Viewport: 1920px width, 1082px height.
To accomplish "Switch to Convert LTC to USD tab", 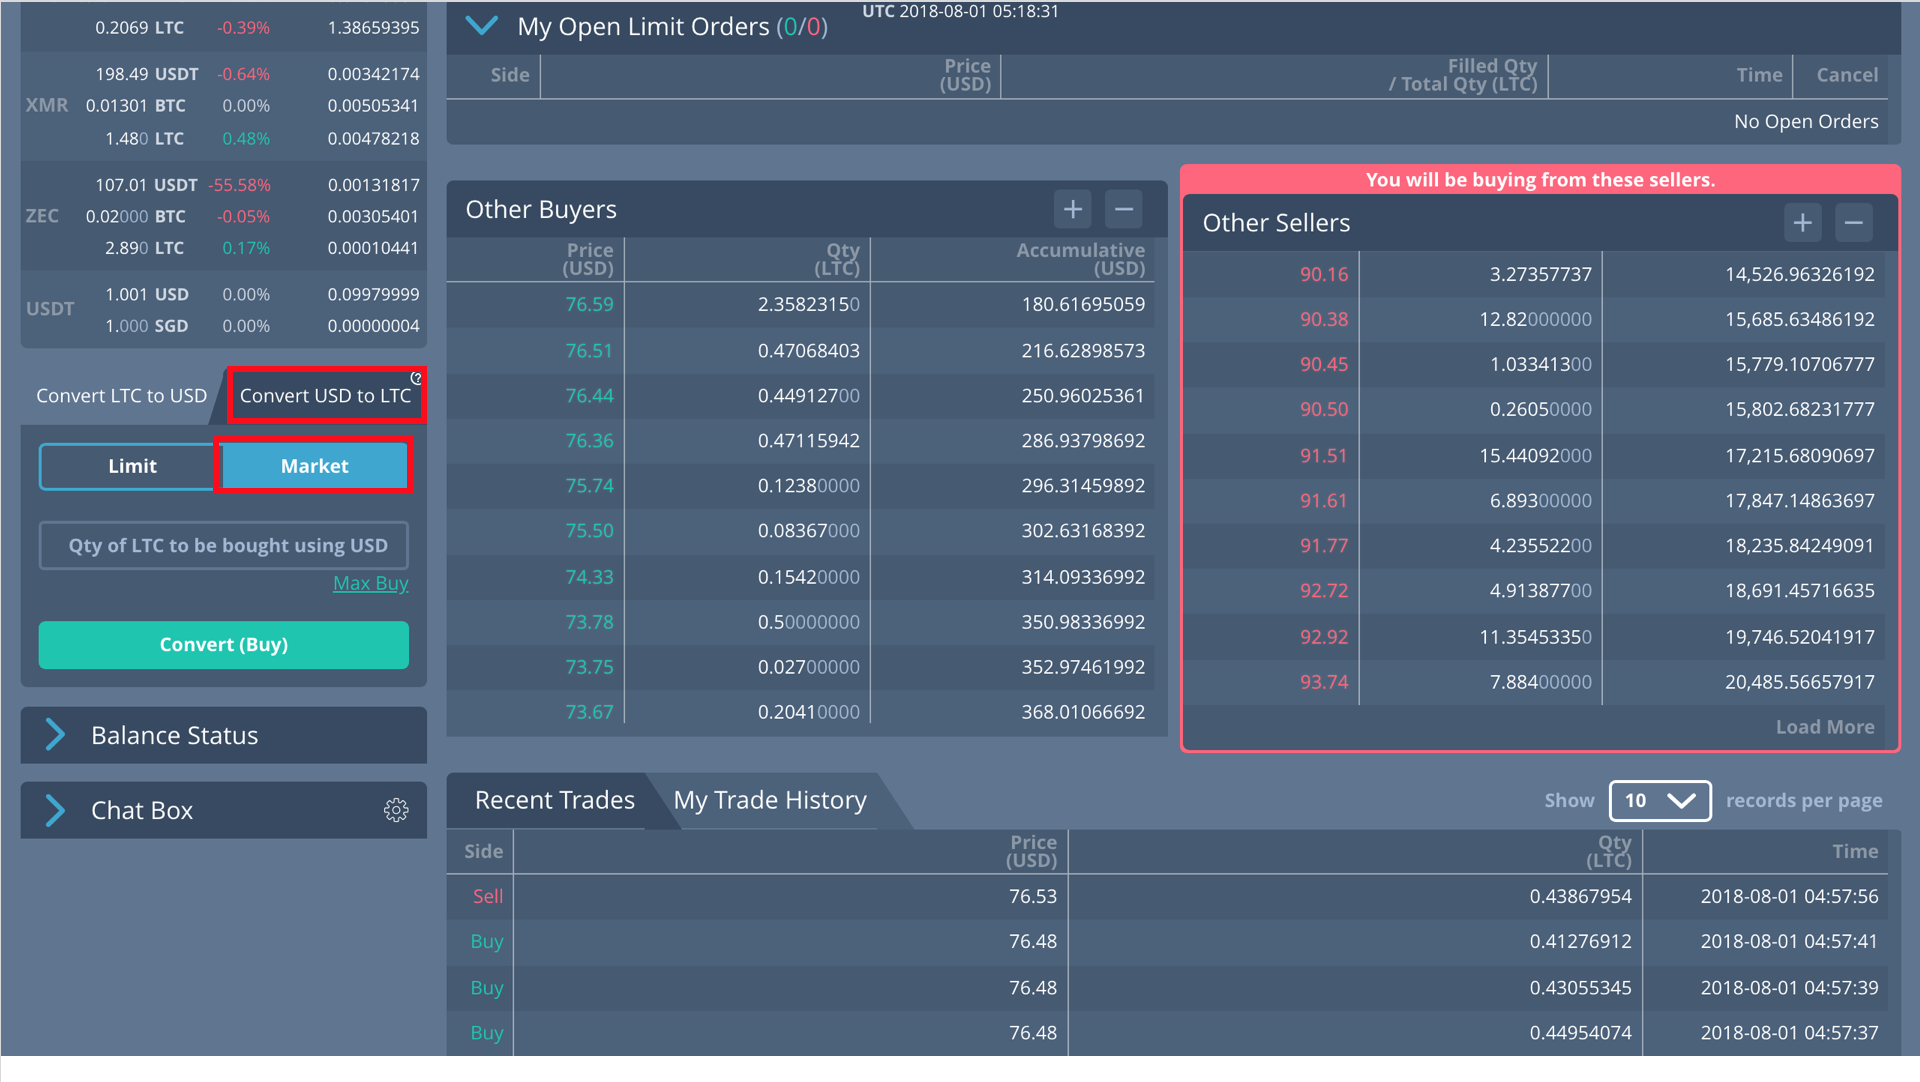I will [x=121, y=396].
